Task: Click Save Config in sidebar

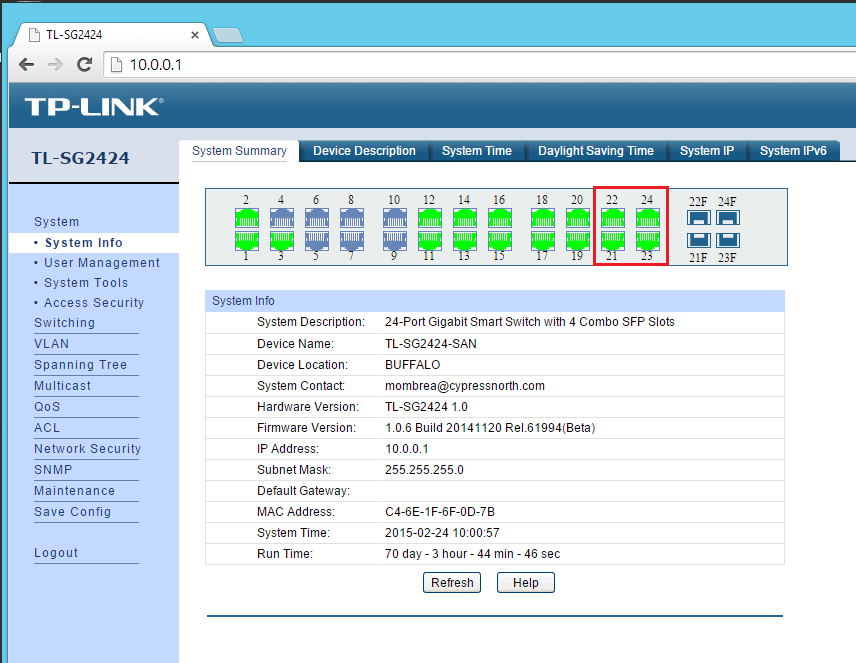Action: tap(72, 512)
